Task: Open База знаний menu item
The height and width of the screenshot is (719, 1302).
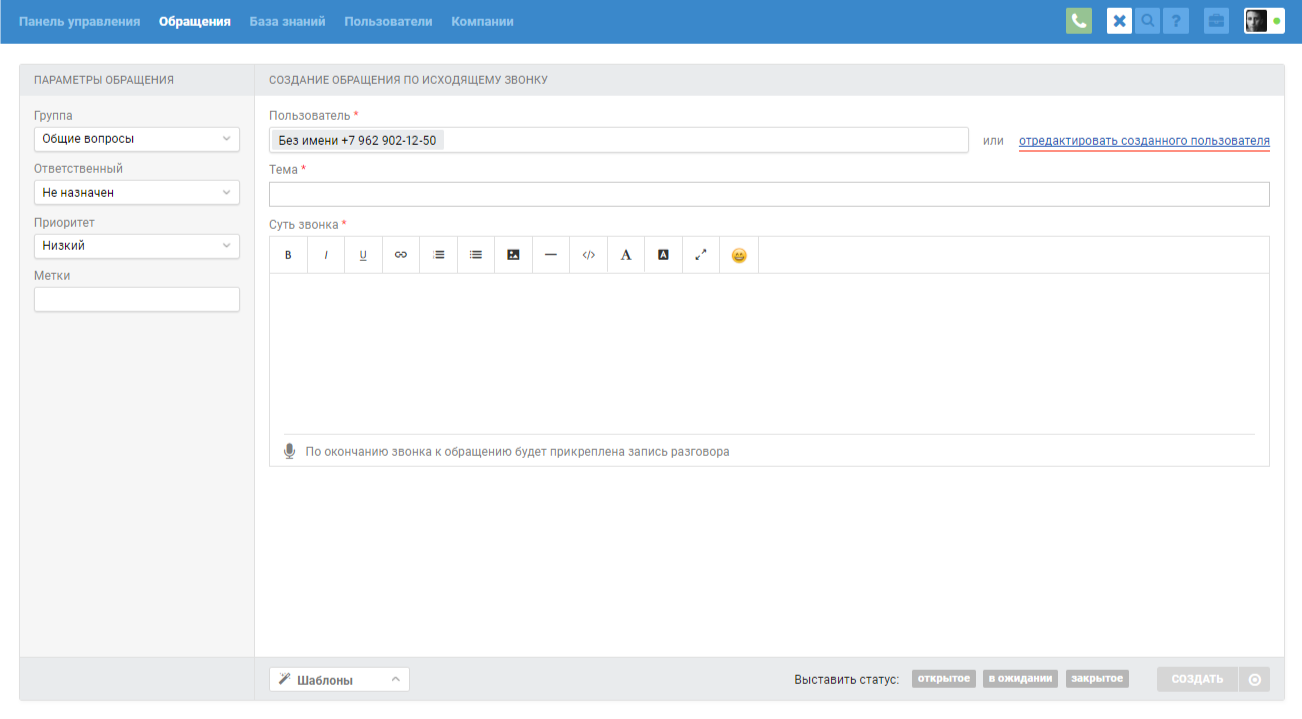Action: [x=287, y=21]
